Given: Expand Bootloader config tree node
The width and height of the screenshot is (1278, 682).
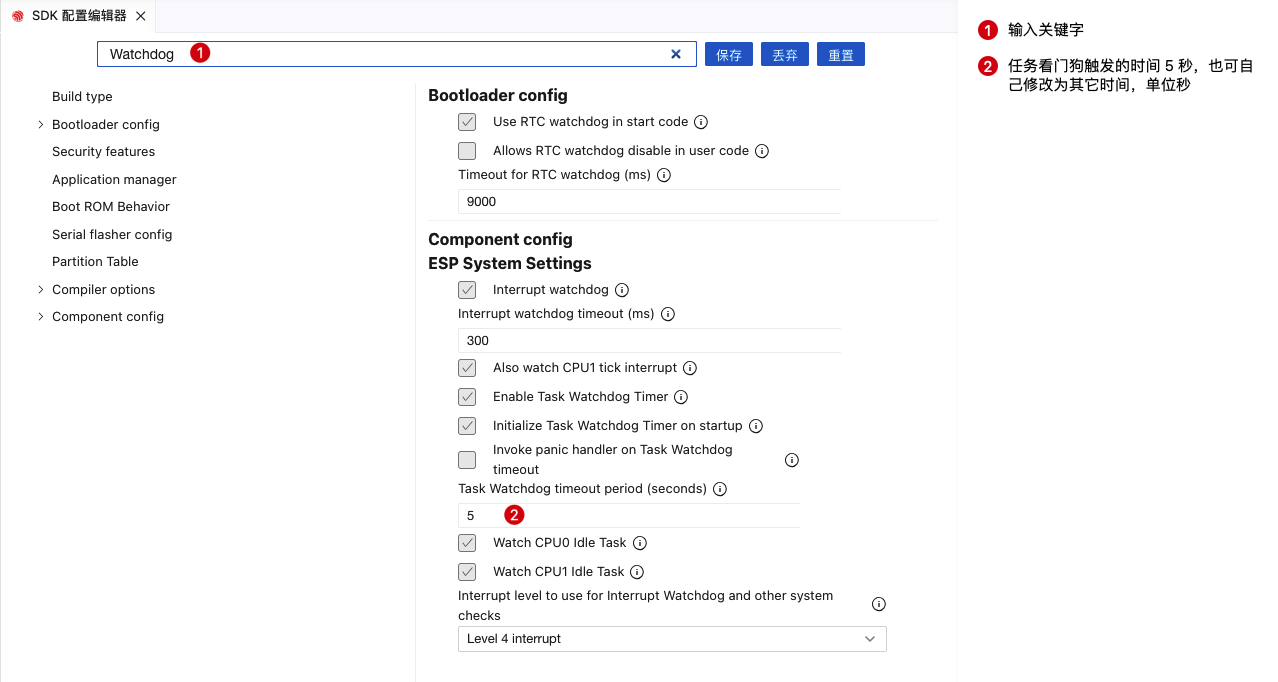Looking at the screenshot, I should coord(41,125).
